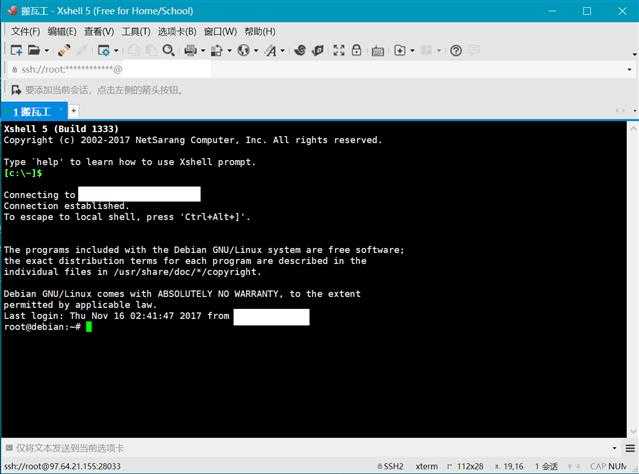Click the Font icon
639x474 pixels.
click(x=271, y=51)
